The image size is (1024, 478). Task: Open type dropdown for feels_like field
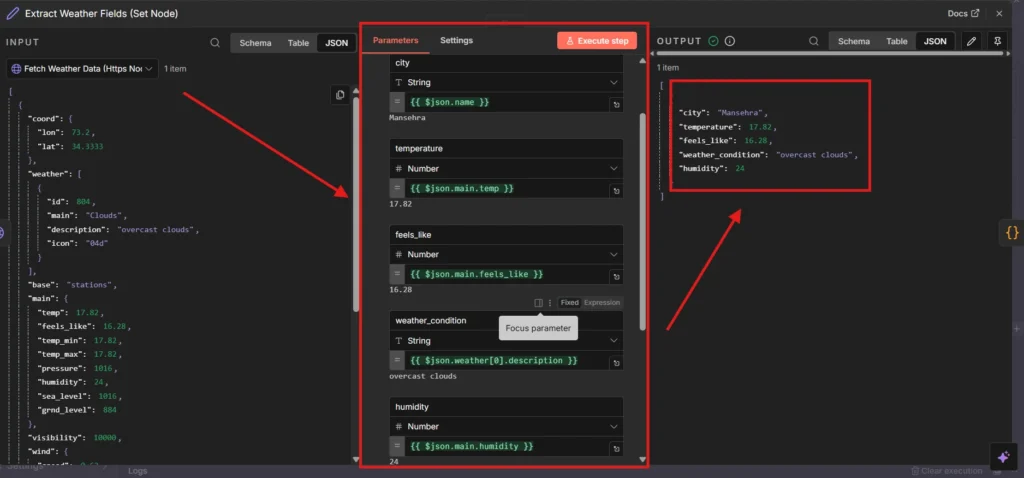[506, 254]
